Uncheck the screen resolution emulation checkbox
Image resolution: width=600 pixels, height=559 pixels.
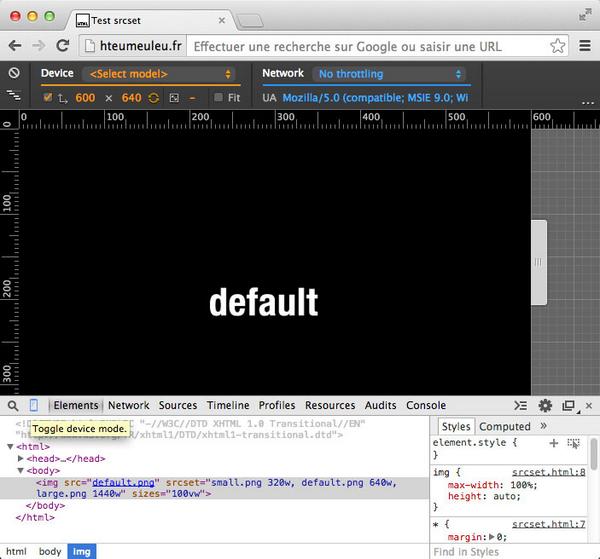[48, 98]
